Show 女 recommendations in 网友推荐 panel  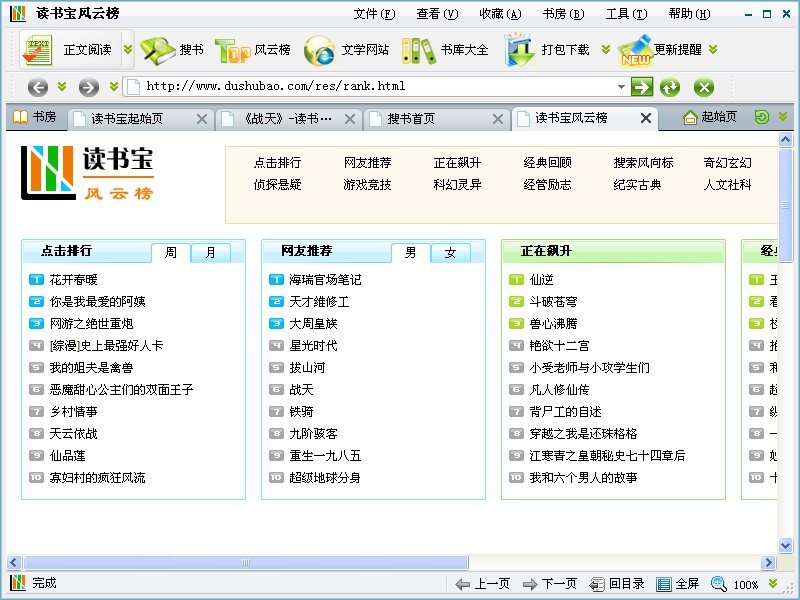click(x=451, y=253)
